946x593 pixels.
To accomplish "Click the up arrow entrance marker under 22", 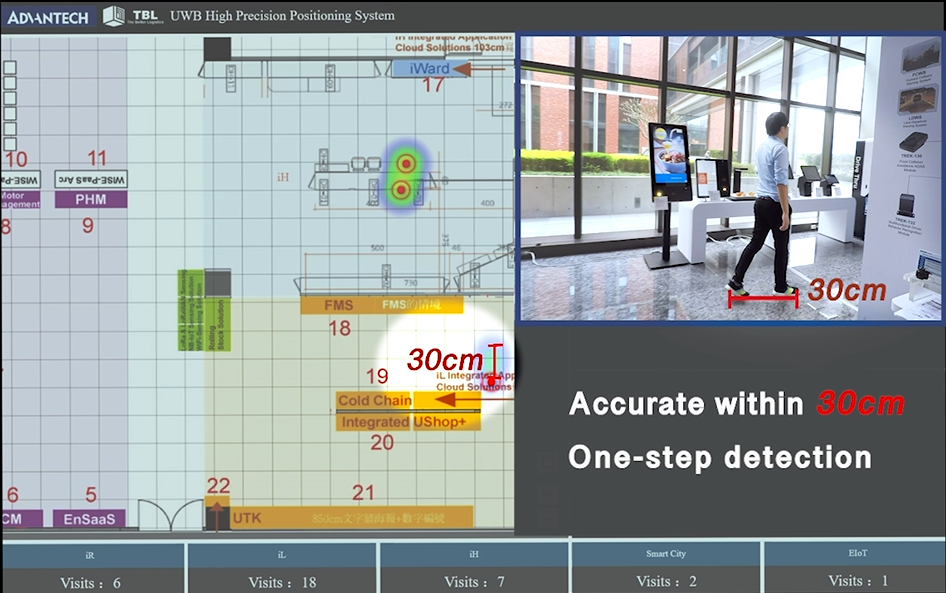I will [x=217, y=518].
